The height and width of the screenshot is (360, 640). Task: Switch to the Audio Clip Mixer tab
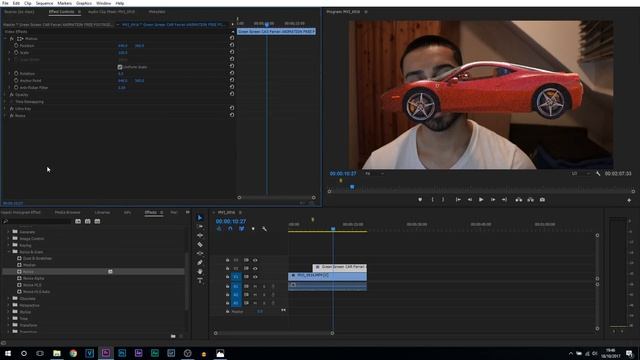click(x=111, y=12)
